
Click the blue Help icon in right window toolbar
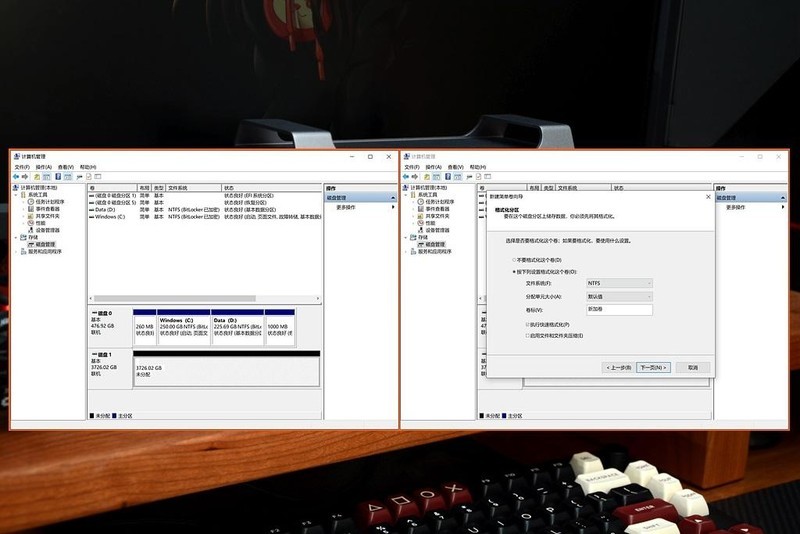(447, 176)
